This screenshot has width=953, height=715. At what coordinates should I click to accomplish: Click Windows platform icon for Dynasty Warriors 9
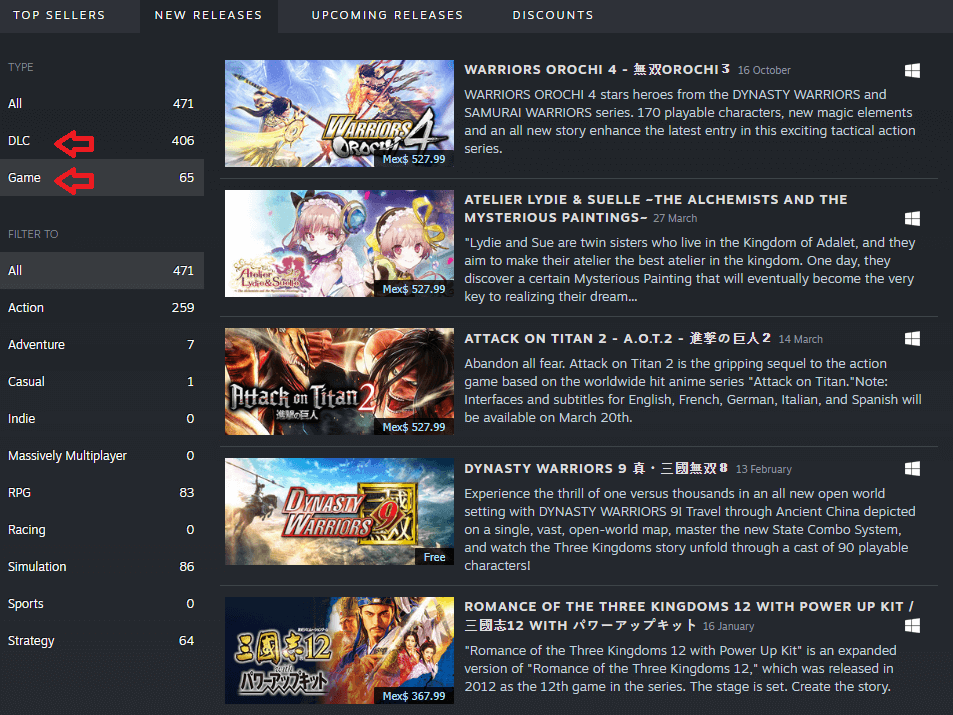point(912,469)
